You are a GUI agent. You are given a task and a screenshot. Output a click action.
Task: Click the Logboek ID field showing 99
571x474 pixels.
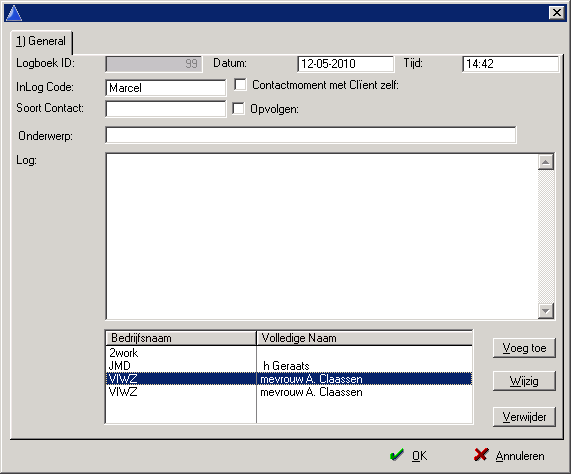[x=154, y=64]
